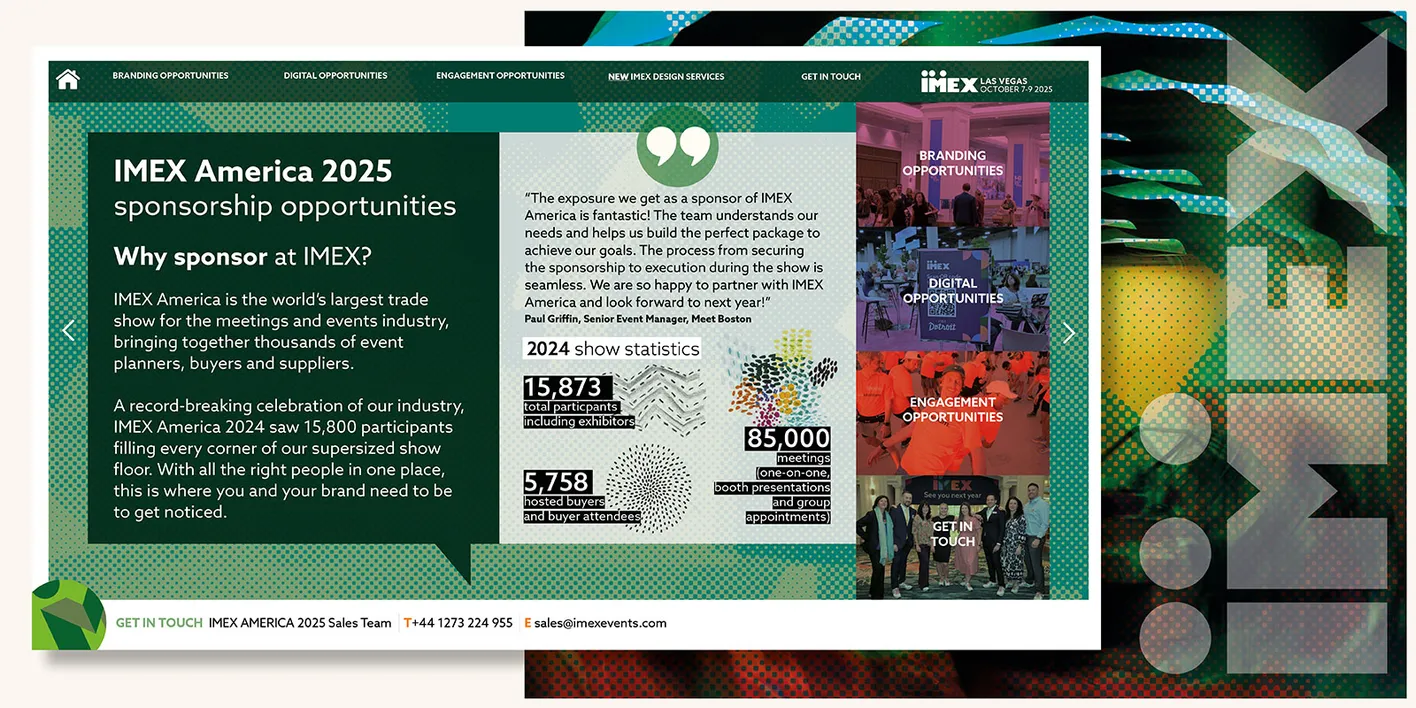Viewport: 1416px width, 708px height.
Task: Advance to next slide with right arrow
Action: [1069, 332]
